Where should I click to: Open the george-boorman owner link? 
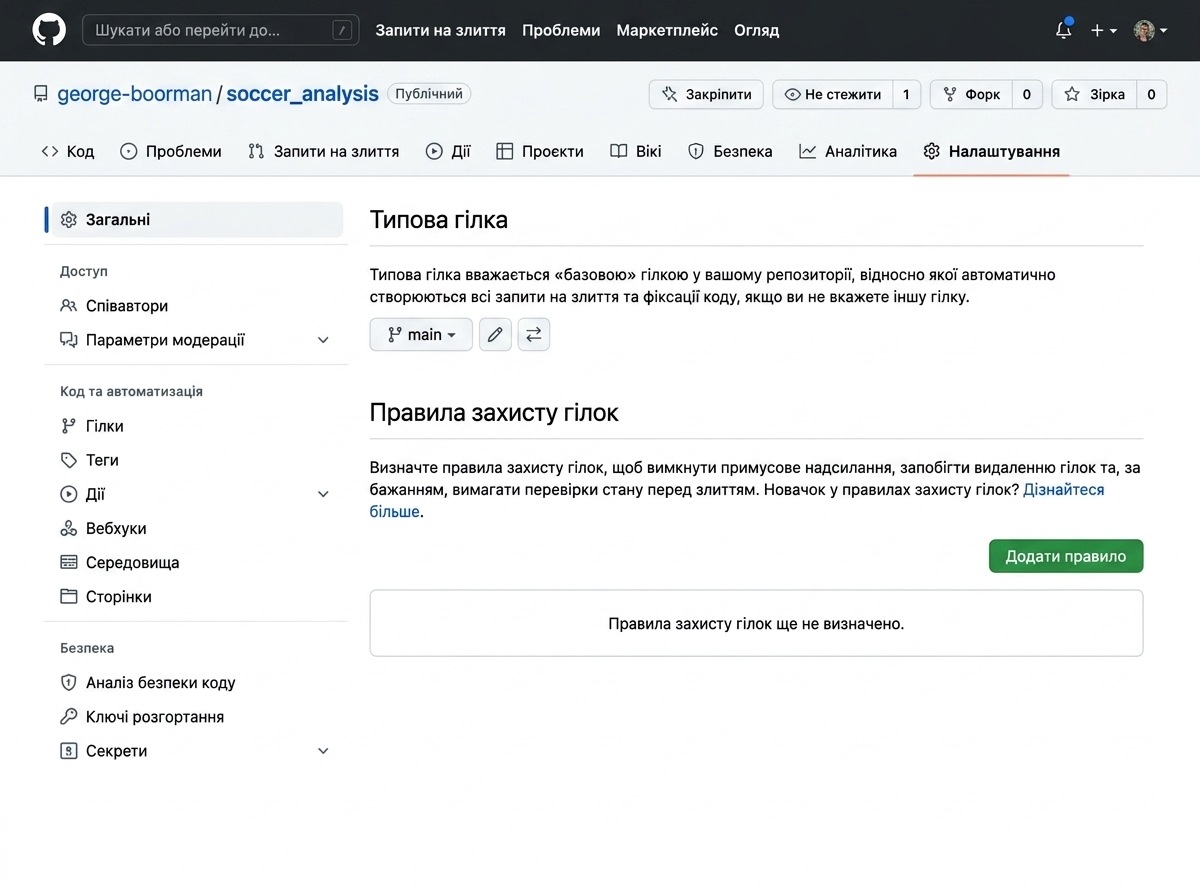134,94
